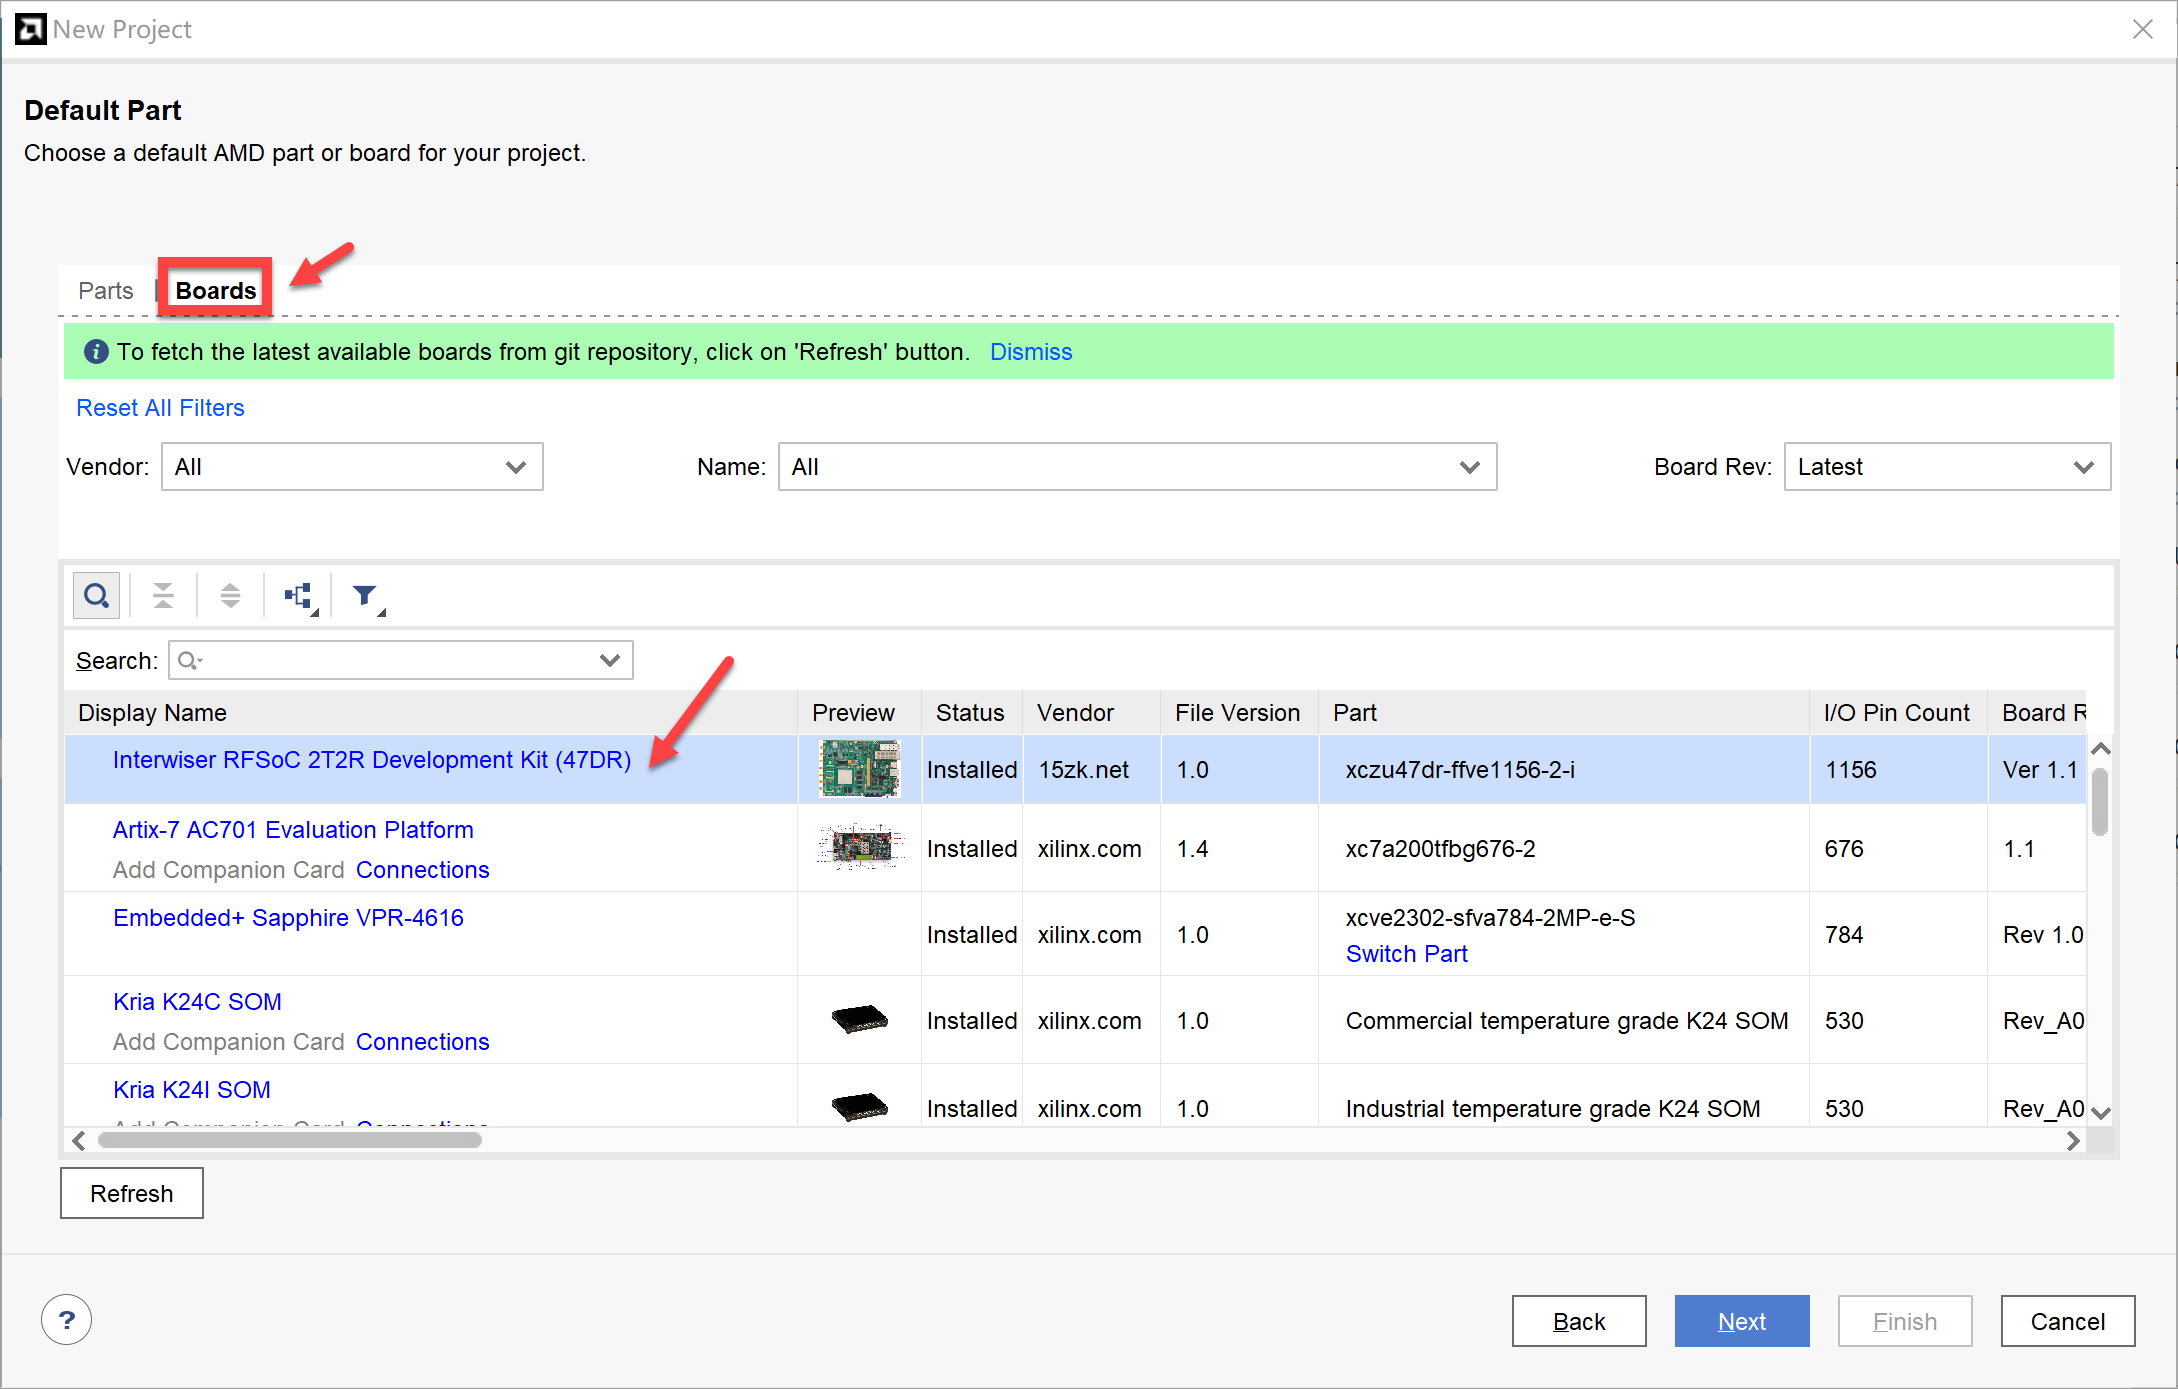Click Next to continue the wizard
The width and height of the screenshot is (2178, 1389).
tap(1742, 1321)
